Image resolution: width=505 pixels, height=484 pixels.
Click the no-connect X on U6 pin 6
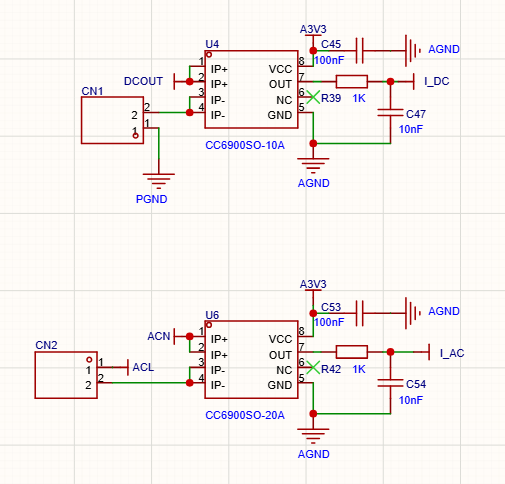pyautogui.click(x=313, y=367)
